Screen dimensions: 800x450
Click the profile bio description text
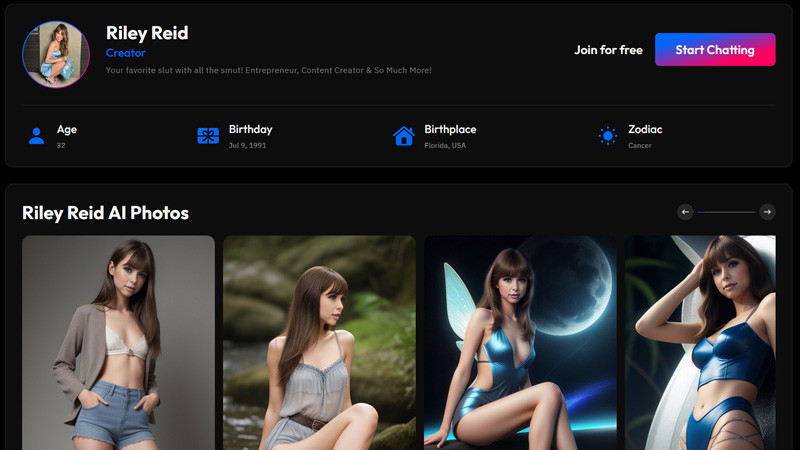[x=268, y=70]
